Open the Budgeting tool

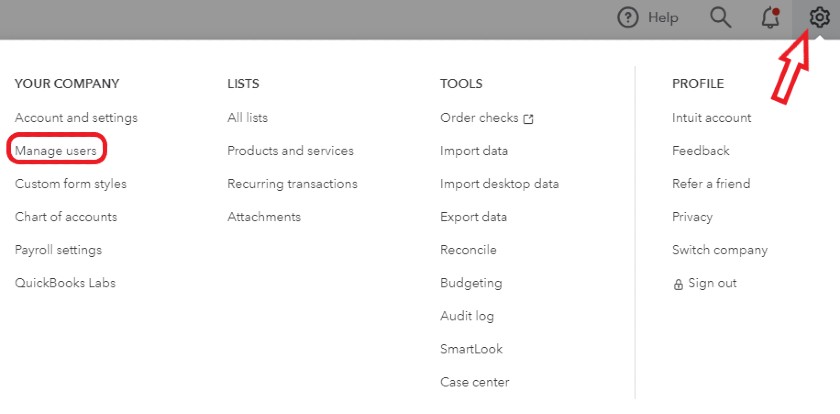pyautogui.click(x=471, y=283)
